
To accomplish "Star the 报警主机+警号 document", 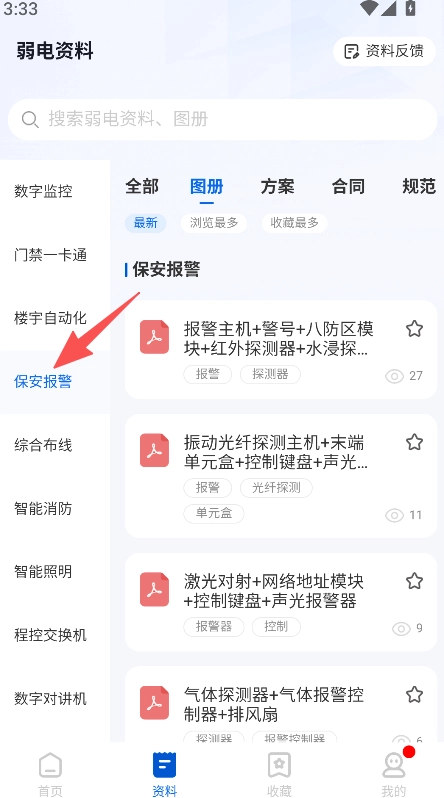I will (414, 329).
